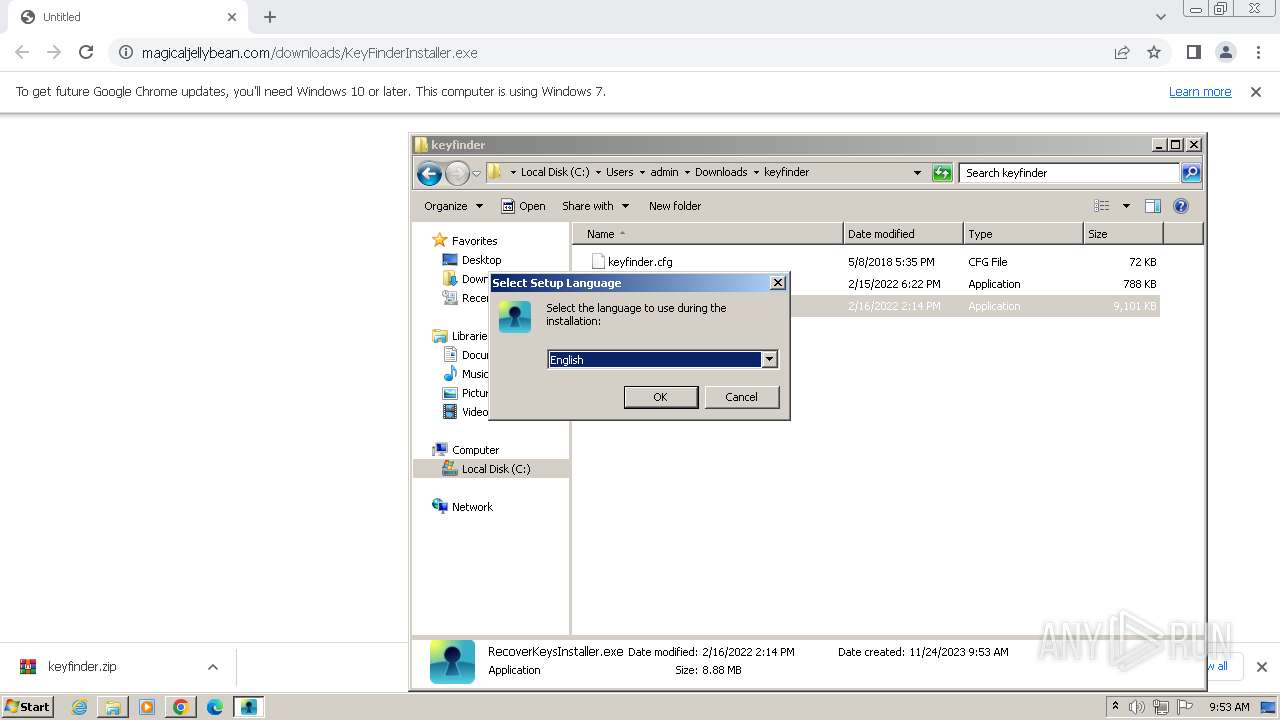1280x720 pixels.
Task: Open recent pages dropdown in Explorer
Action: pyautogui.click(x=476, y=173)
